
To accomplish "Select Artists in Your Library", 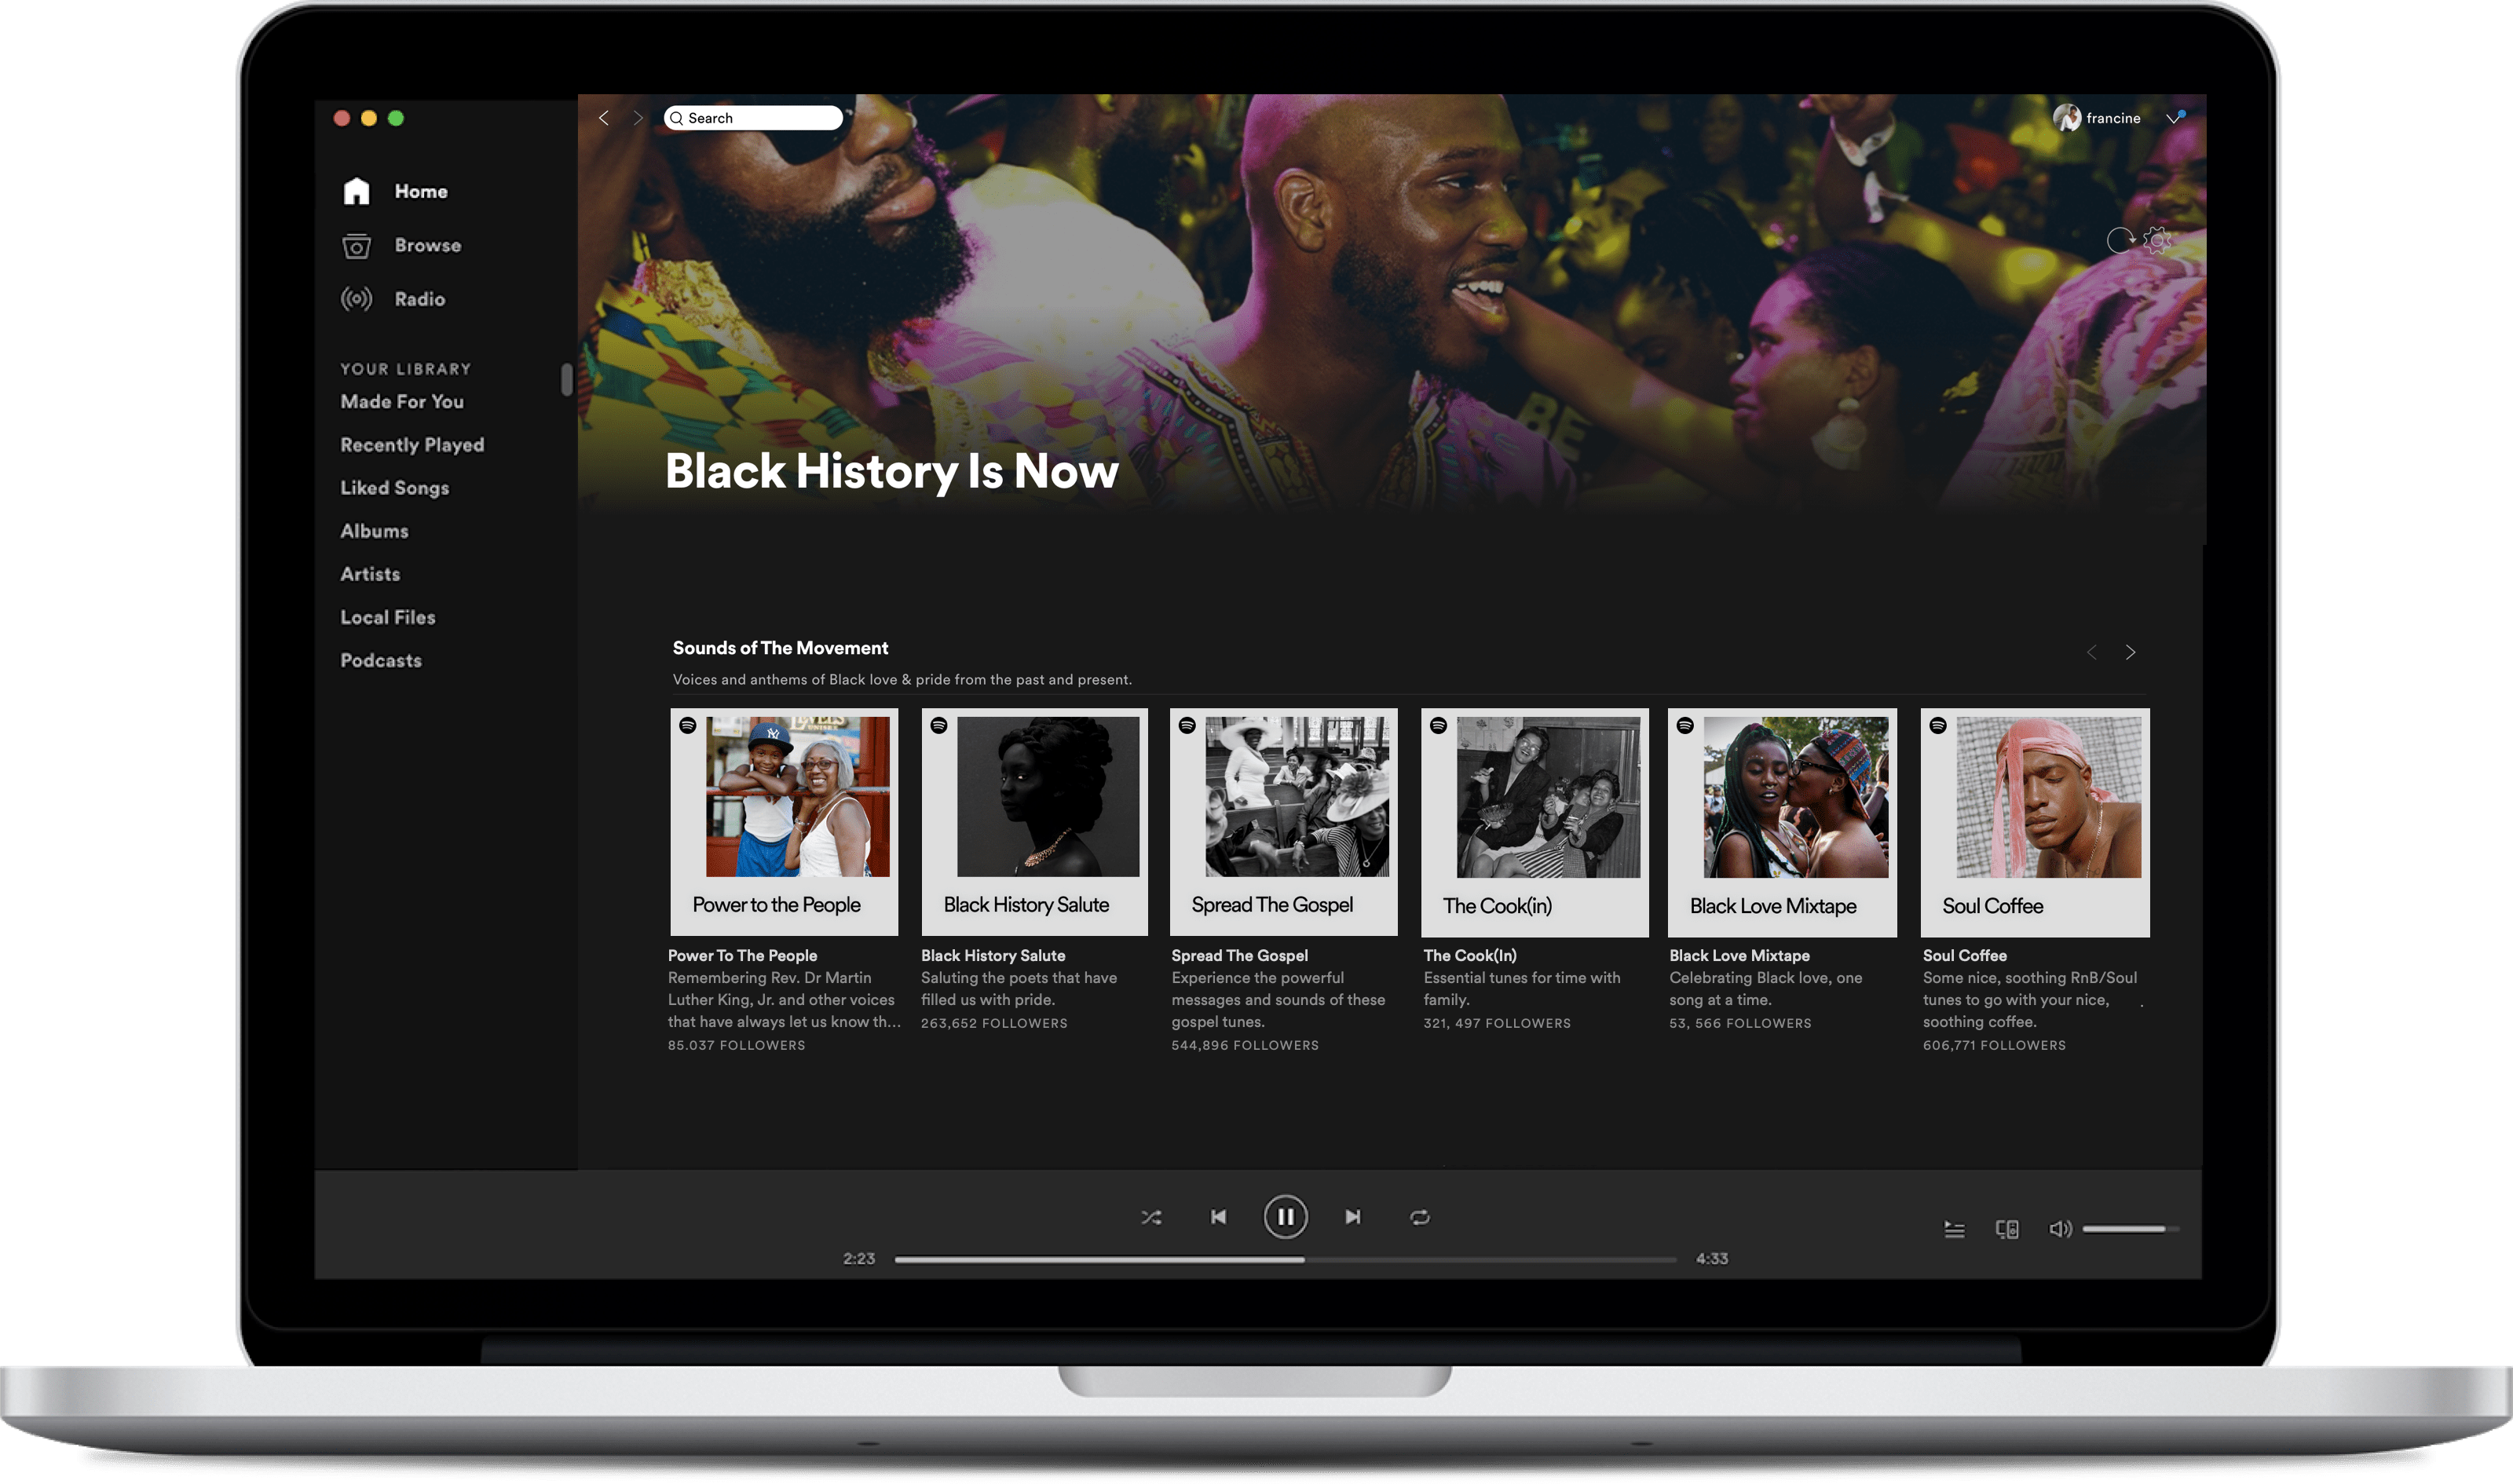I will click(x=370, y=574).
